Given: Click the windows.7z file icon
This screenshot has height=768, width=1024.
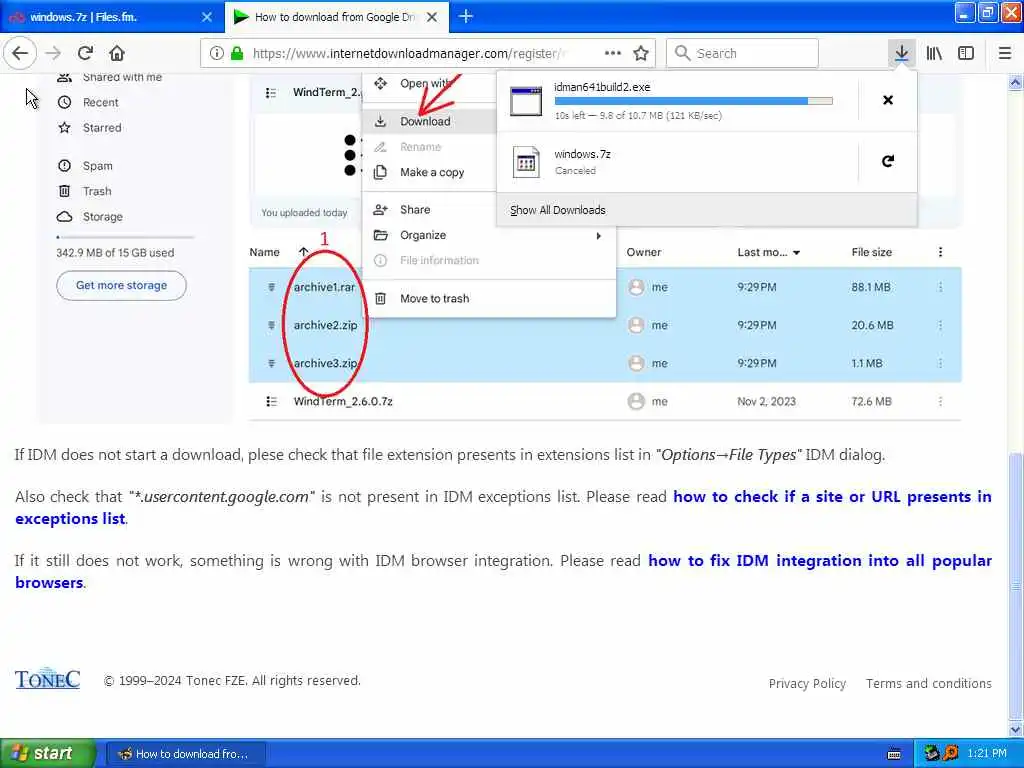Looking at the screenshot, I should (x=526, y=161).
